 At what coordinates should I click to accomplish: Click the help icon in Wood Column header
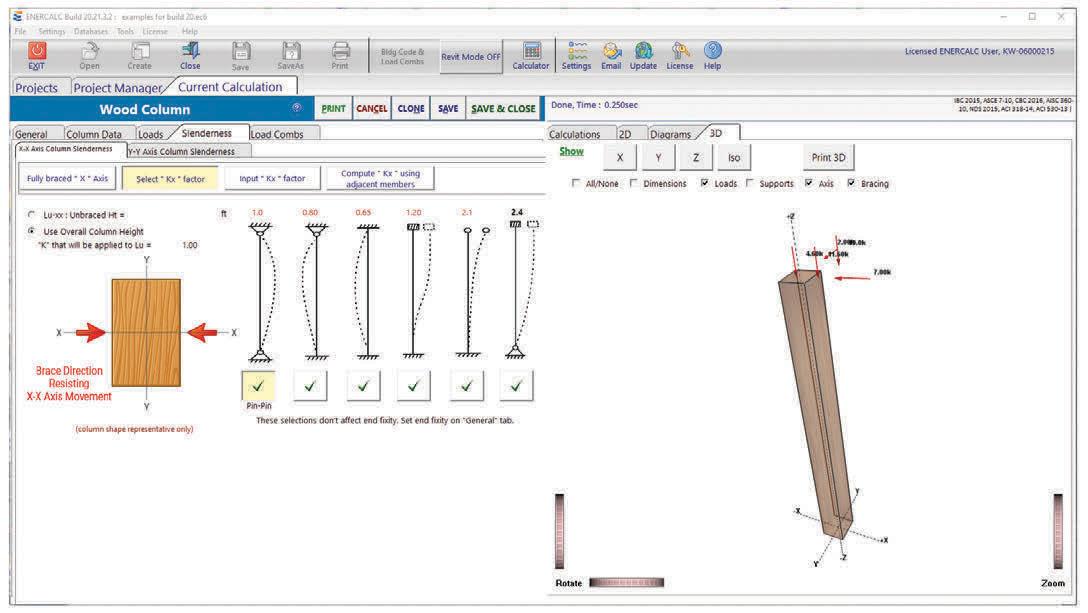pos(297,108)
